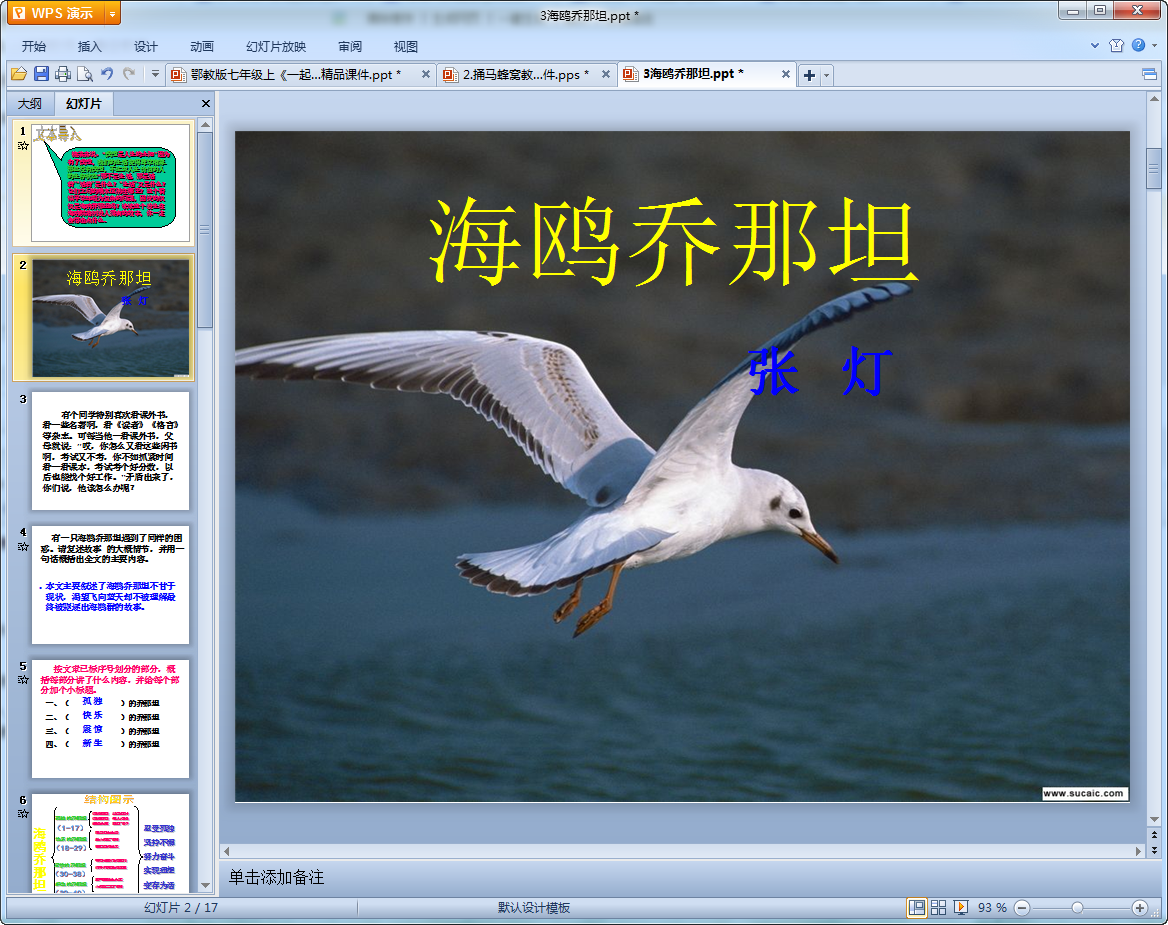
Task: Redo the last undone action
Action: [x=129, y=74]
